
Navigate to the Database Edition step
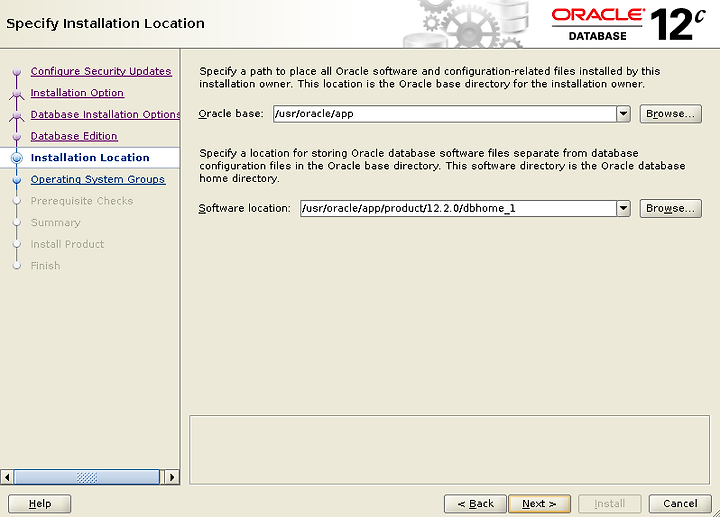[74, 136]
